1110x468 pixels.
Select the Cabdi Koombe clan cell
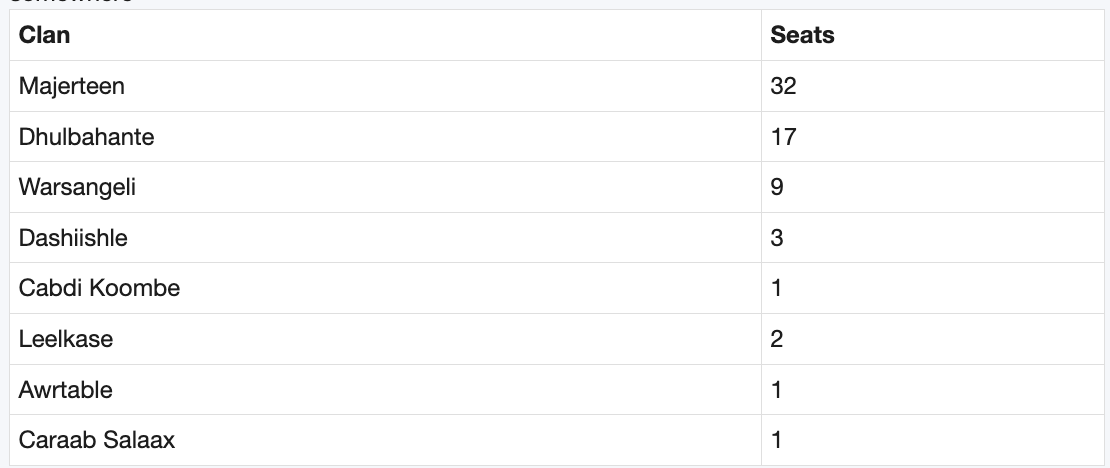pos(385,288)
